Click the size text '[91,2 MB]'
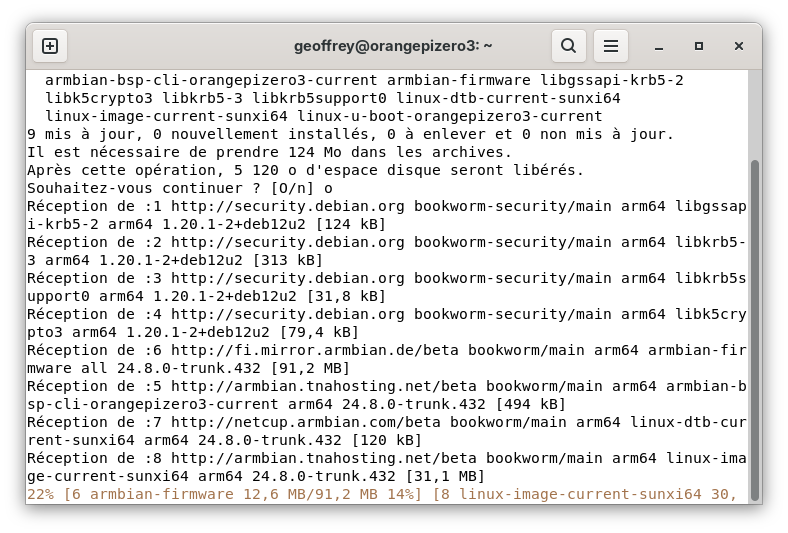Screen dimensions: 788x533 coord(310,368)
